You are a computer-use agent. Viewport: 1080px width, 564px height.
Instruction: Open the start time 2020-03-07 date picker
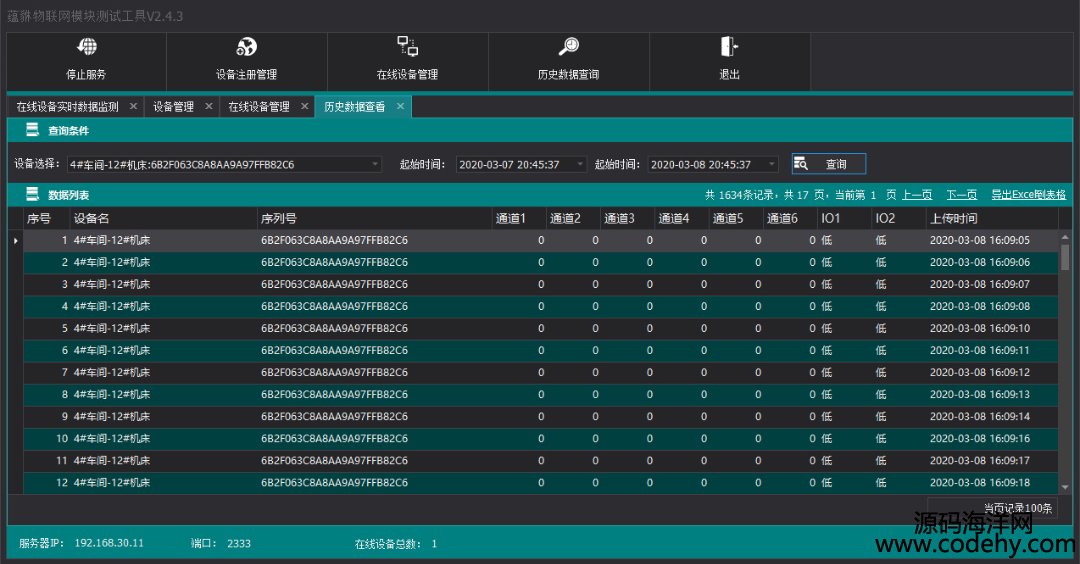pyautogui.click(x=580, y=165)
